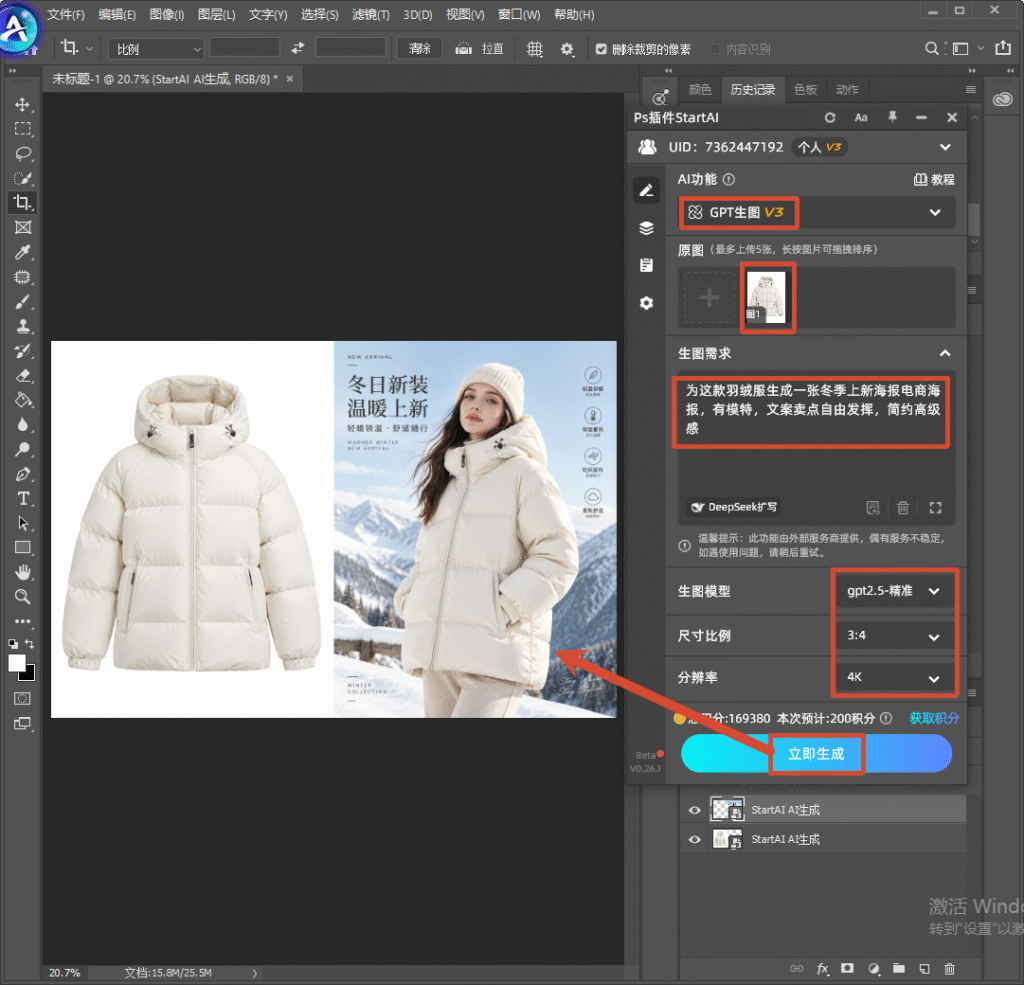
Task: Click into the 生图需求 prompt text
Action: tap(812, 410)
